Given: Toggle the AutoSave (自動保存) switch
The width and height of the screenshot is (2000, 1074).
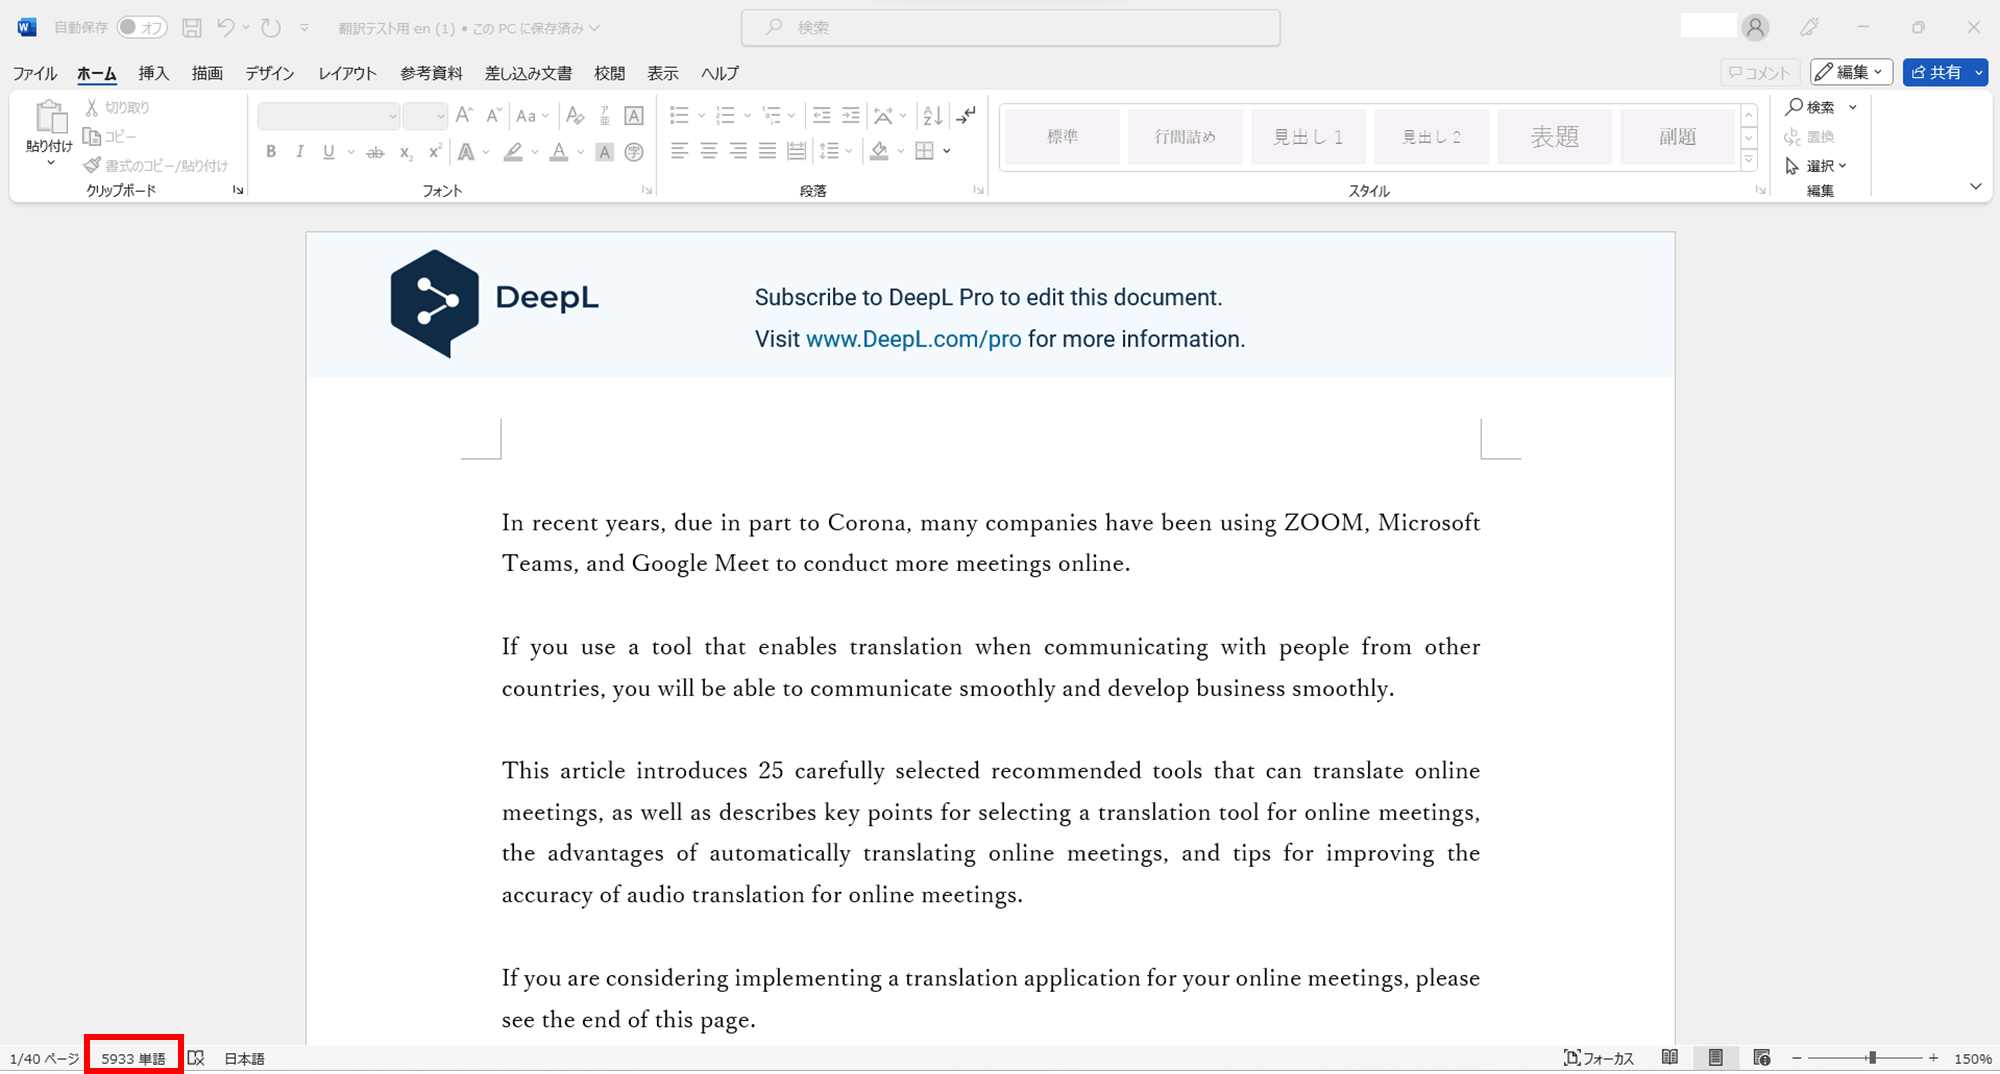Looking at the screenshot, I should click(x=141, y=28).
